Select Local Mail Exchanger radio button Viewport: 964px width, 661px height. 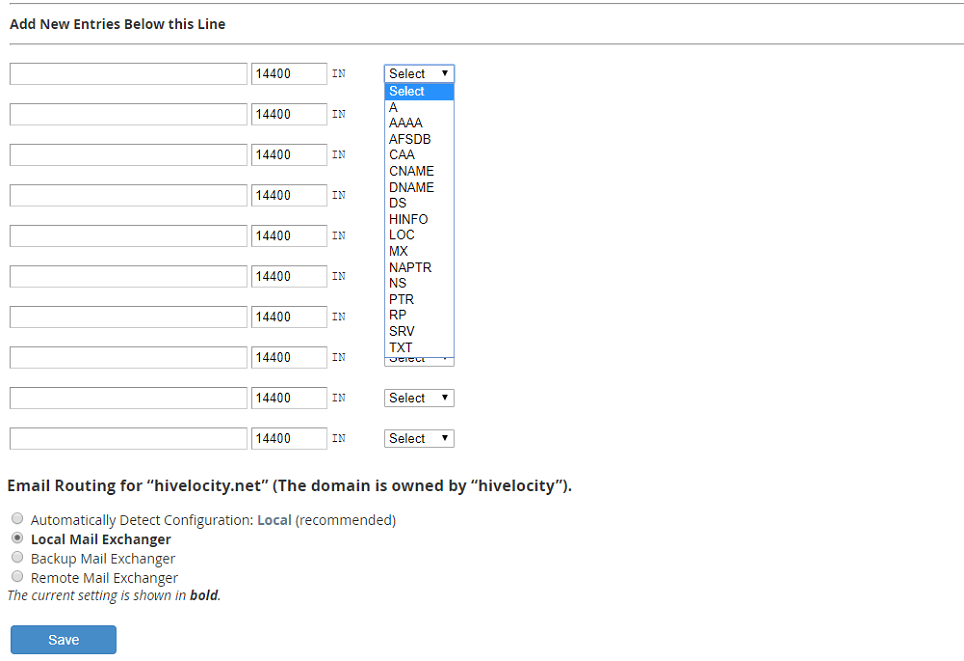click(x=17, y=538)
